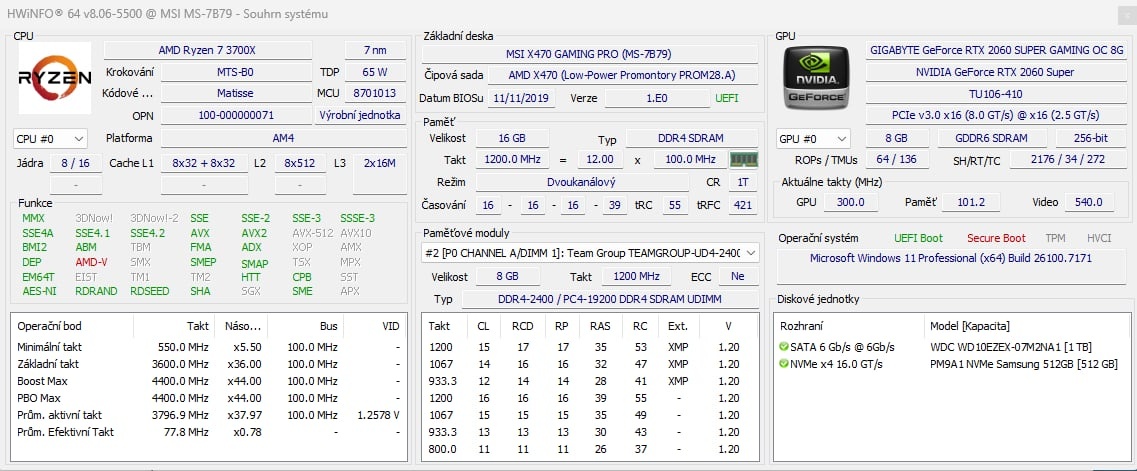1137x471 pixels.
Task: Click the 8x32 + 8x32 L1 cache value
Action: [x=204, y=163]
